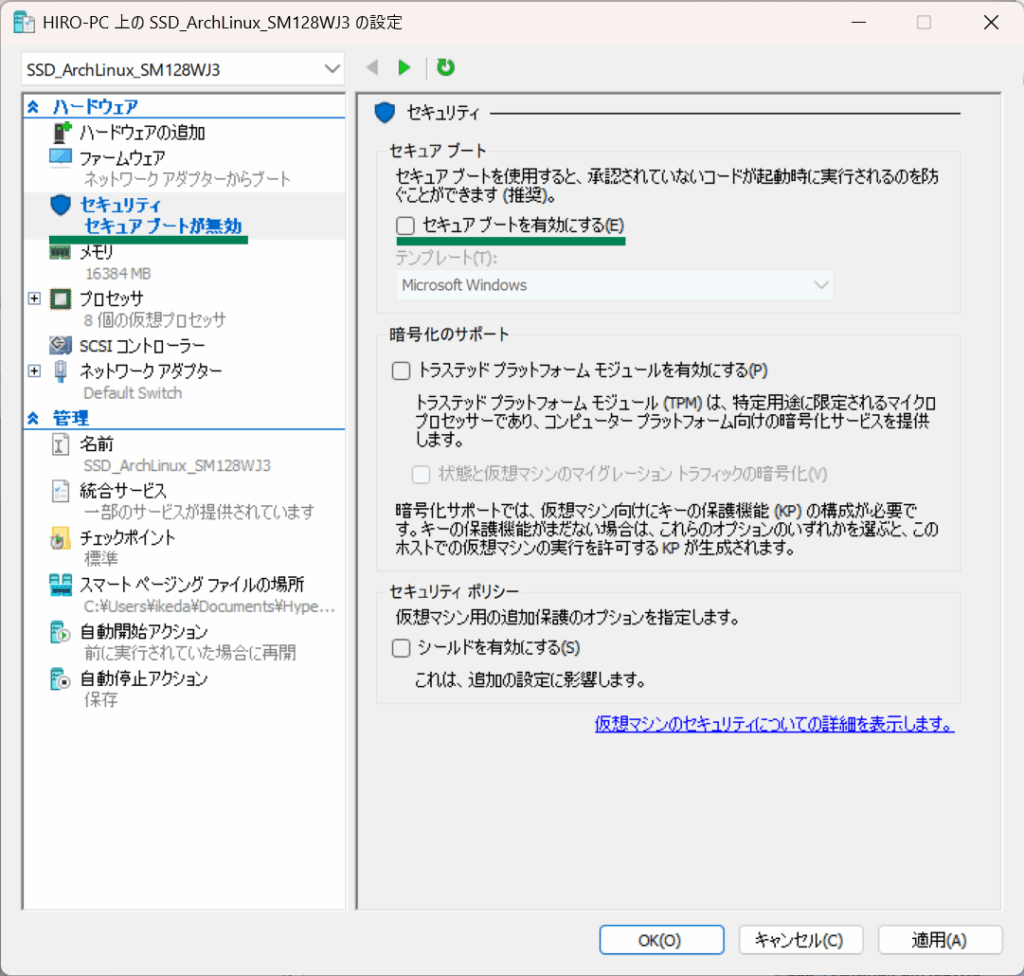
Task: Click the セキュア ブートが無効 status text
Action: [163, 226]
